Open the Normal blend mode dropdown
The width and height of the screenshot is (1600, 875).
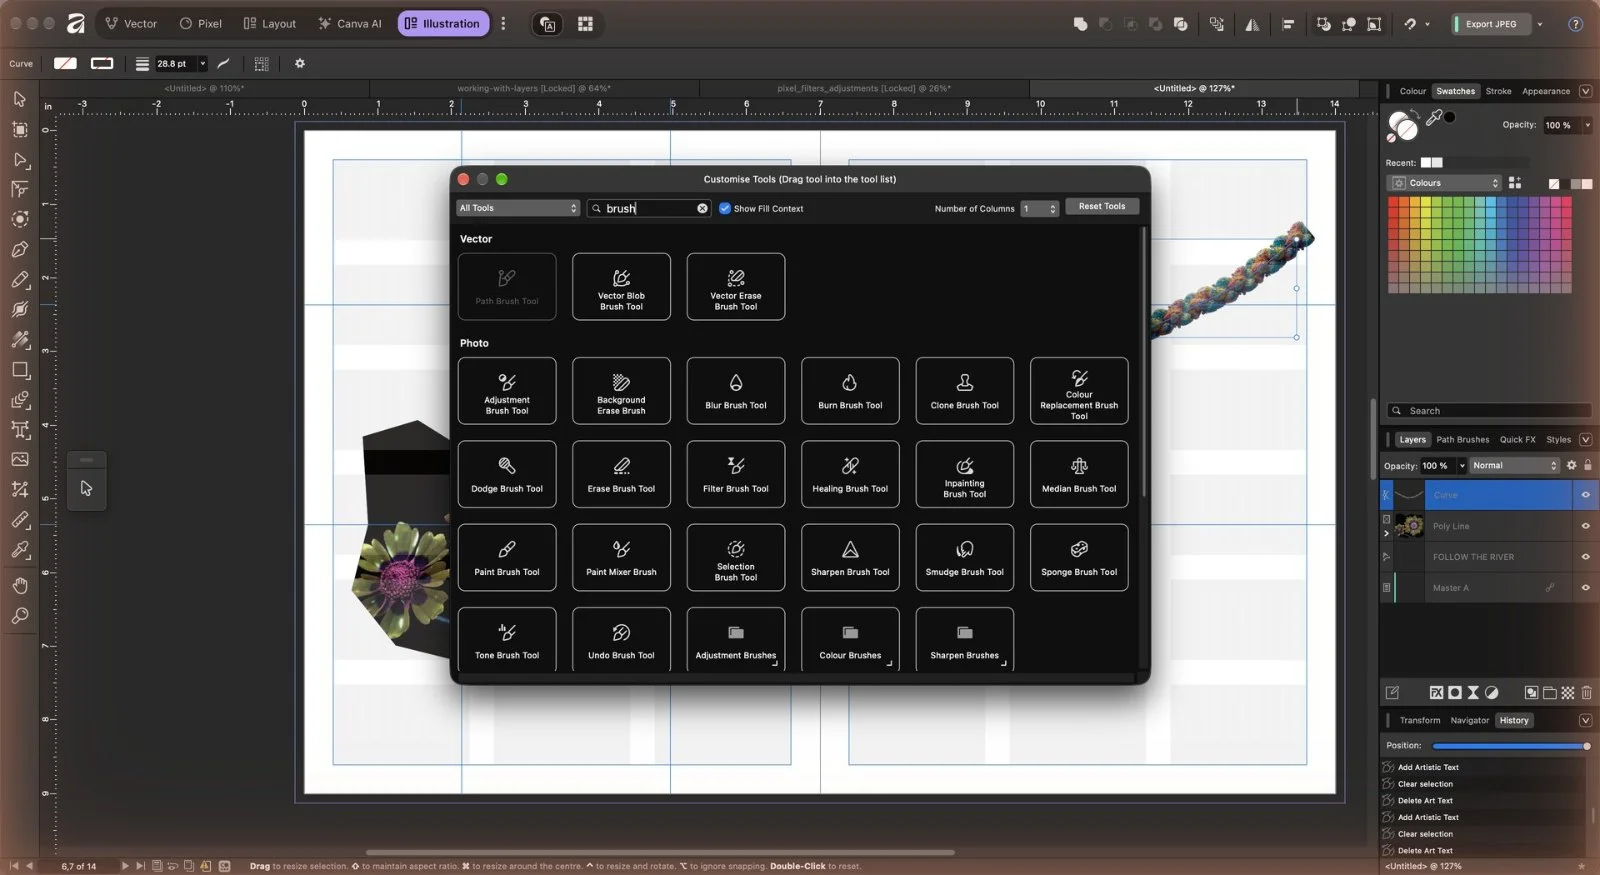pos(1514,465)
